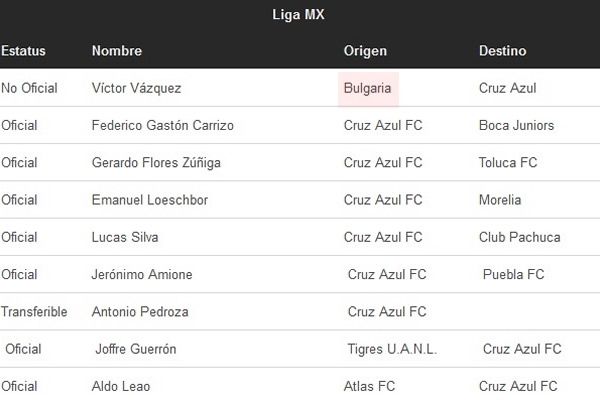Select the Tigres U.A.N.L. origin cell
The height and width of the screenshot is (400, 600).
(x=392, y=349)
